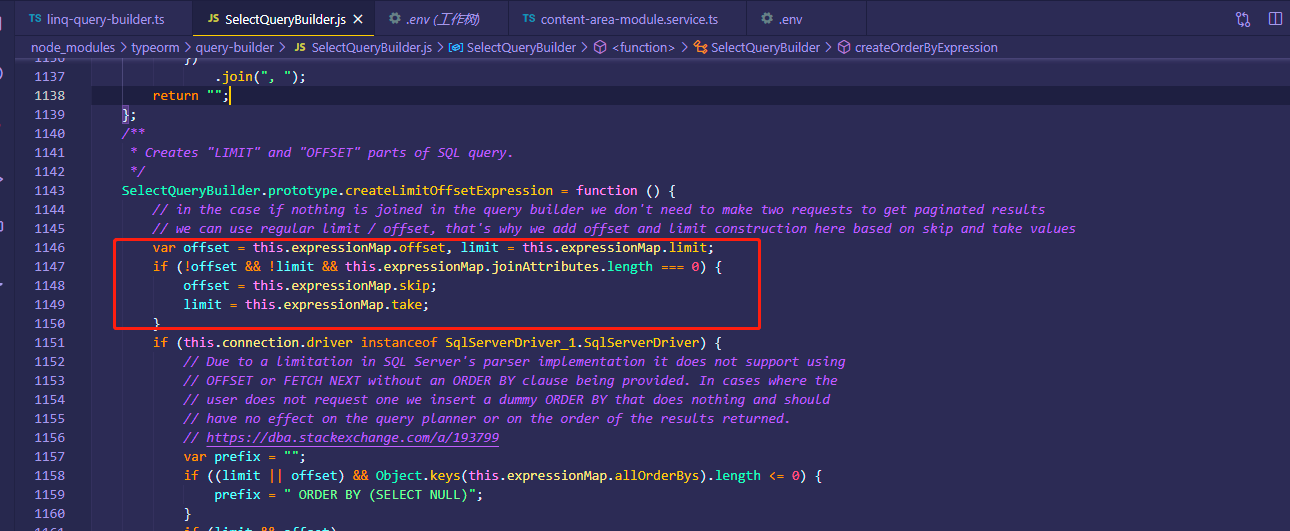The image size is (1290, 531).
Task: Click line number 1138 in the gutter
Action: 49,95
